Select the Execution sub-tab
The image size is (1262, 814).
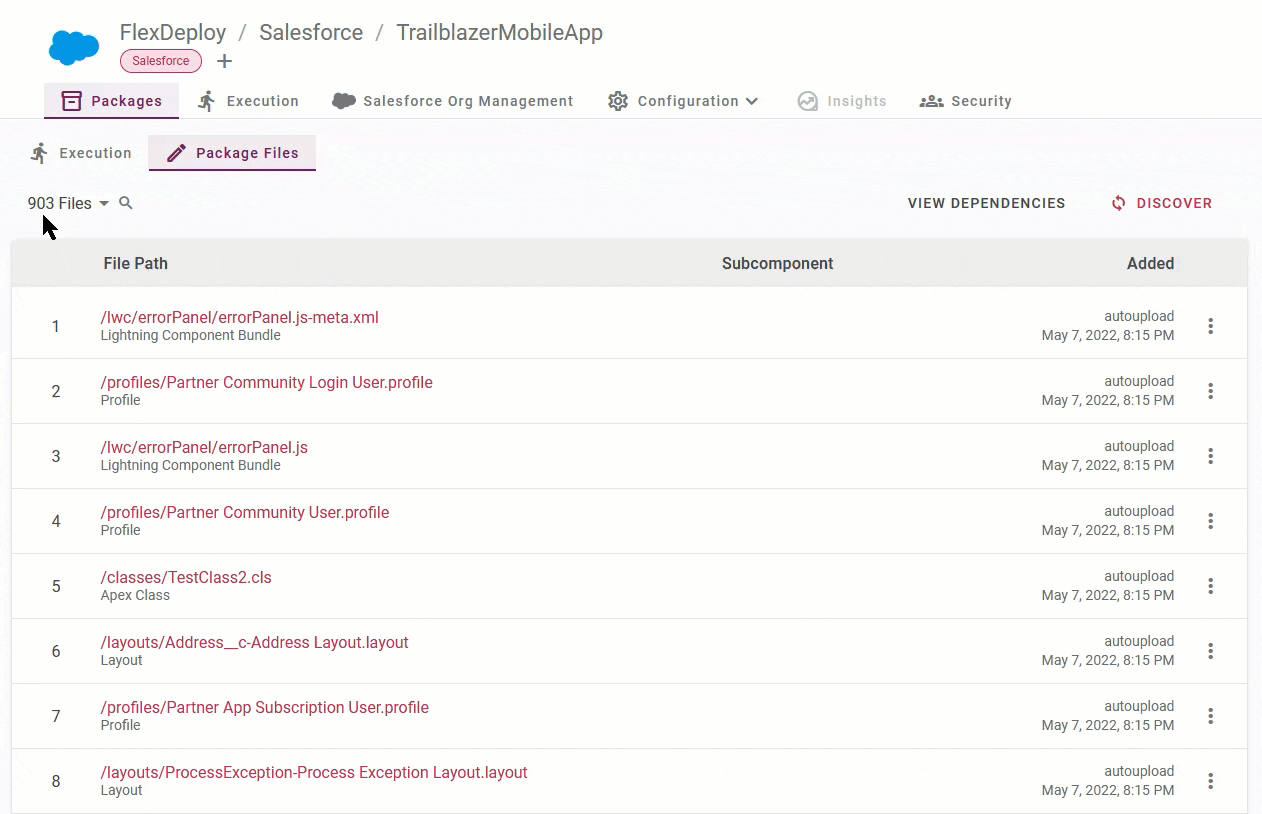coord(81,153)
